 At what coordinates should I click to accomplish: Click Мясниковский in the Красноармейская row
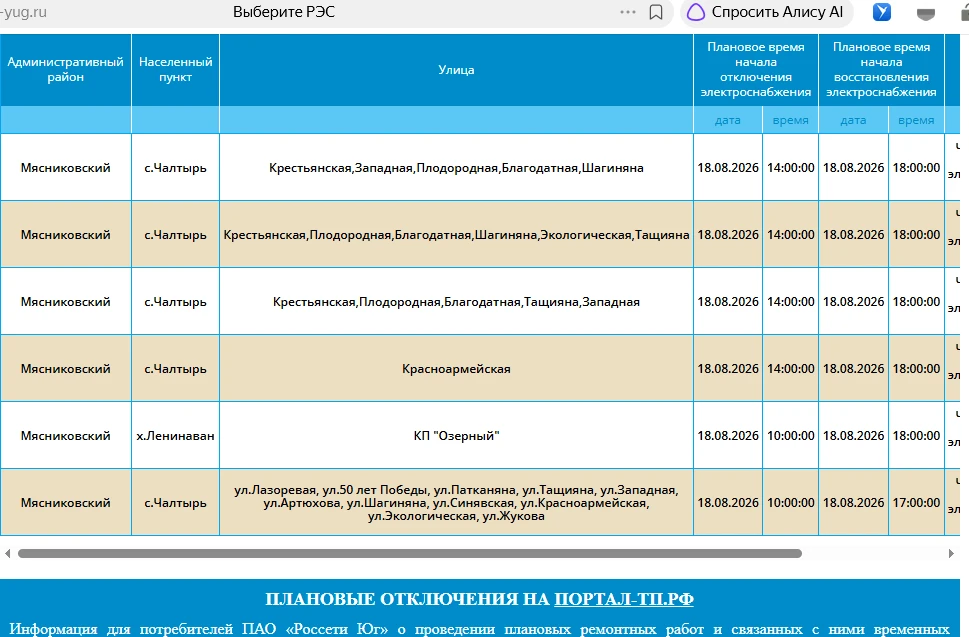(66, 369)
